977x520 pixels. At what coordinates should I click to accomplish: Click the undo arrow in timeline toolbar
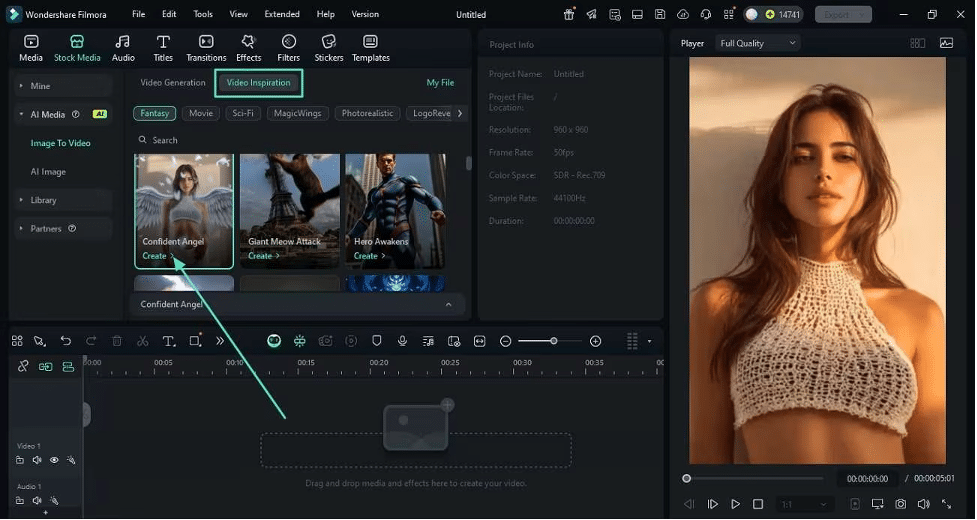pos(65,341)
